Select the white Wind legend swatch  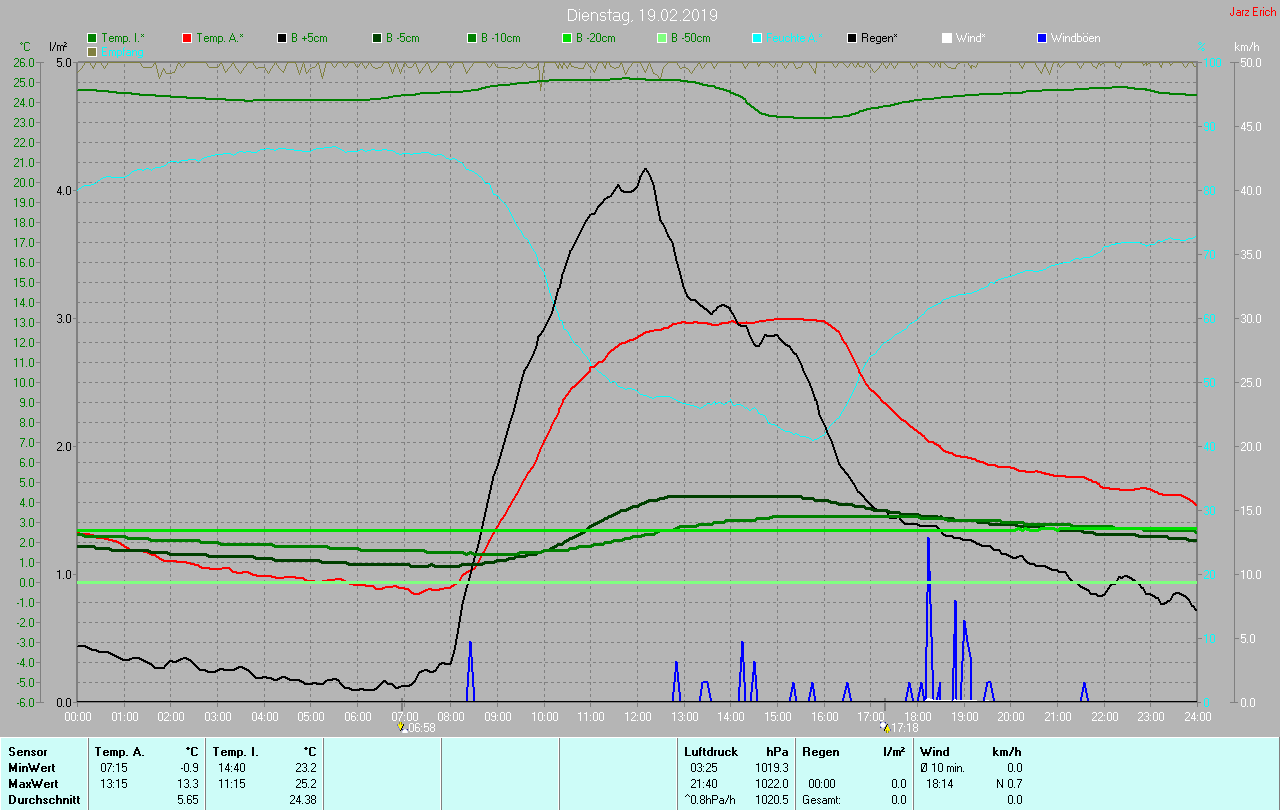tap(947, 38)
